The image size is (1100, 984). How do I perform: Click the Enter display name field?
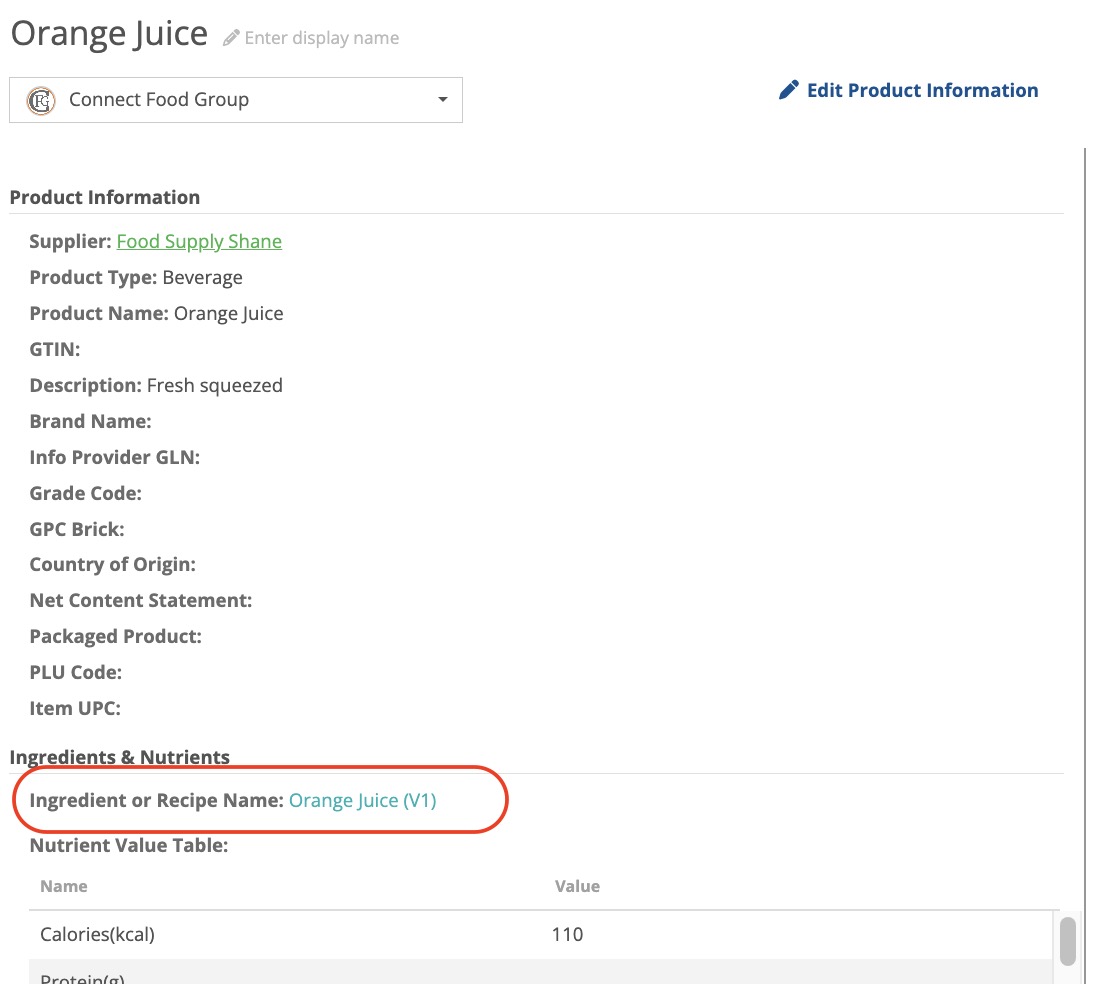pyautogui.click(x=321, y=38)
